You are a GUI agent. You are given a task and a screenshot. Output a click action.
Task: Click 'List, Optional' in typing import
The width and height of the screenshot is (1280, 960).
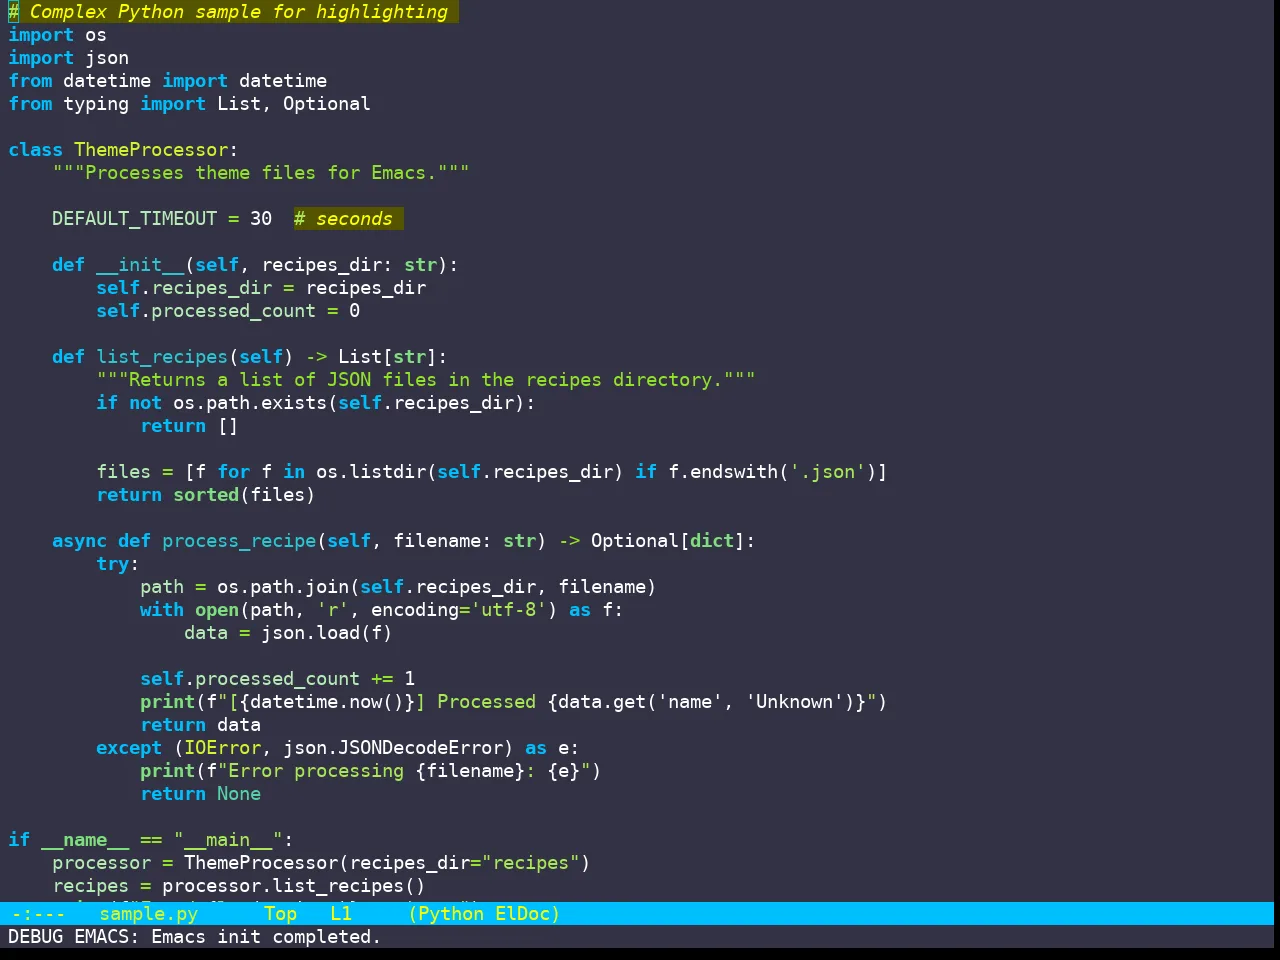[294, 104]
